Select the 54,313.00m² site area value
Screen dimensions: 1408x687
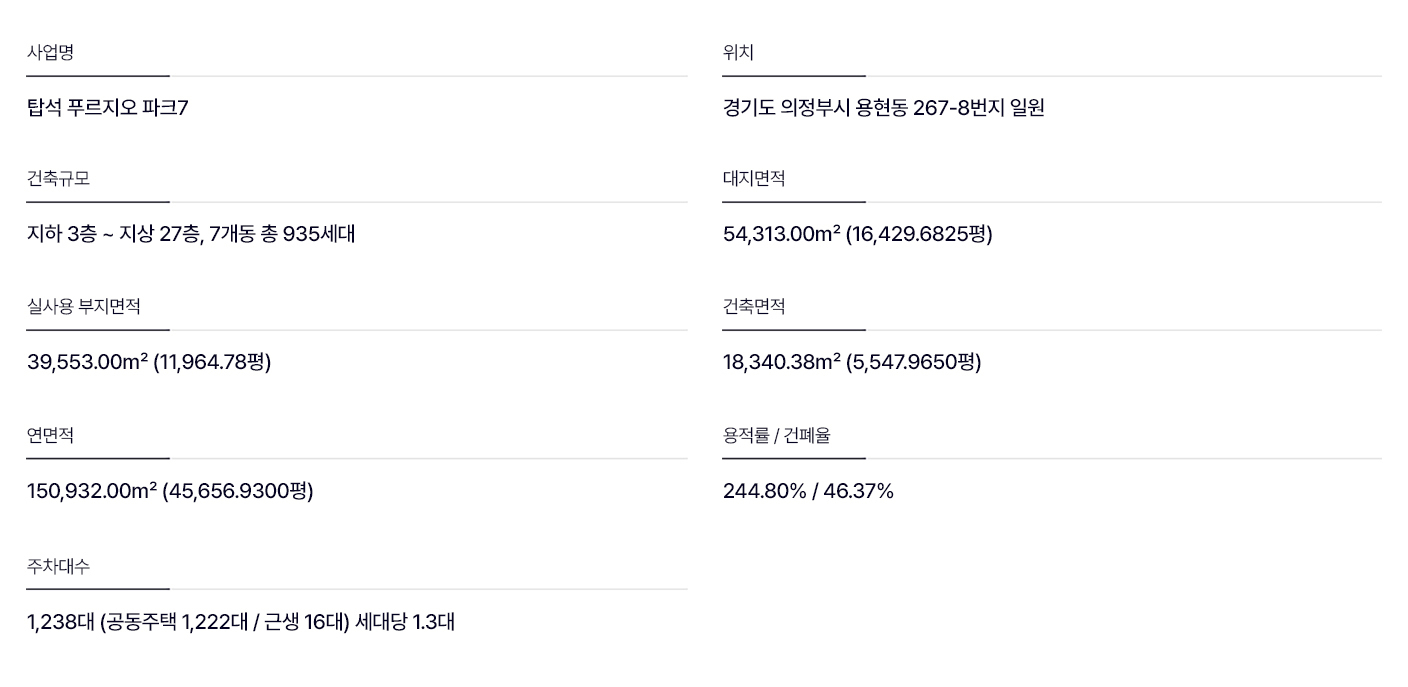tap(781, 234)
